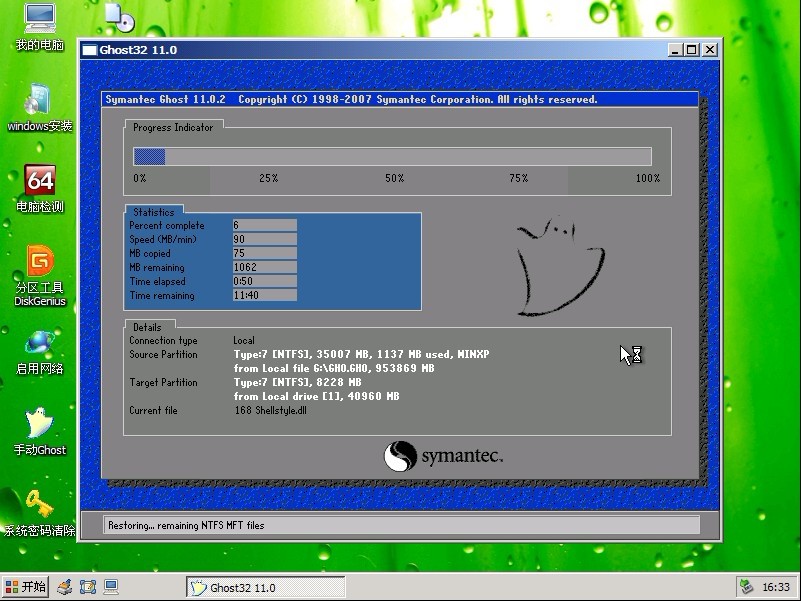801x601 pixels.
Task: Click the green system tray icon
Action: (745, 587)
